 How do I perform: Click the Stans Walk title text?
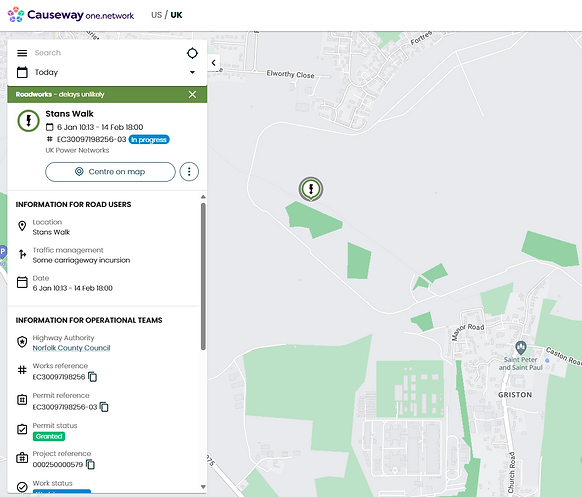click(x=69, y=114)
